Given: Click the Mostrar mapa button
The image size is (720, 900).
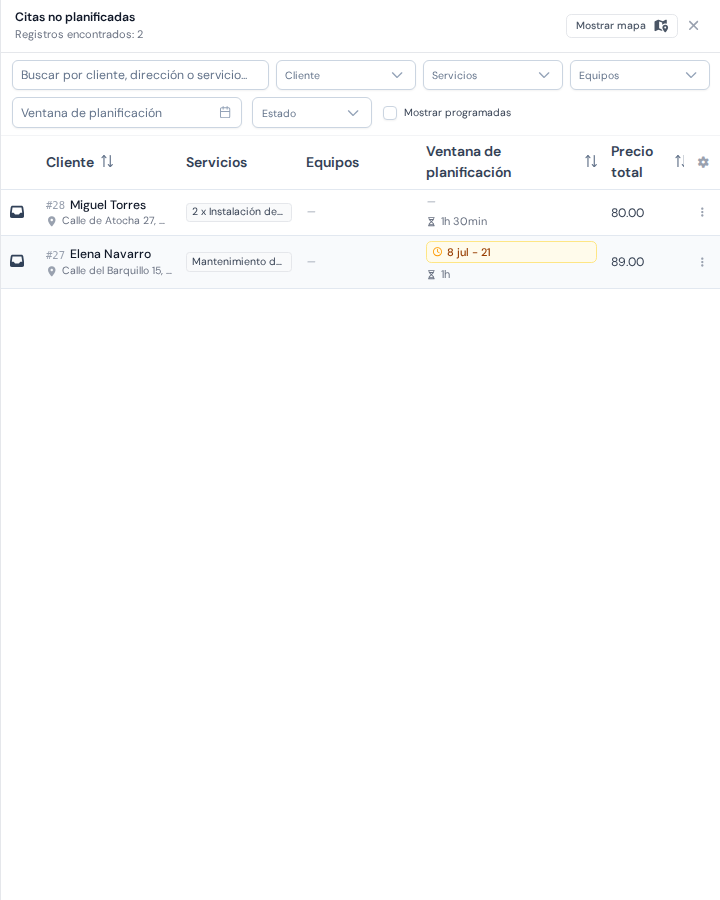Looking at the screenshot, I should [x=621, y=26].
